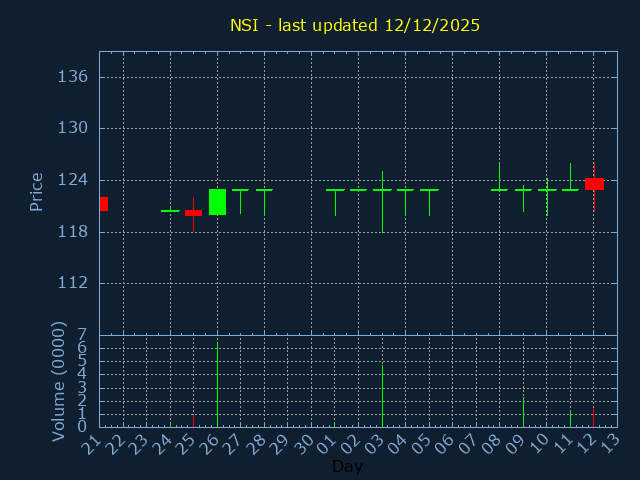Screen dimensions: 640x480
Task: Click the red candle at day 21
Action: click(x=103, y=204)
